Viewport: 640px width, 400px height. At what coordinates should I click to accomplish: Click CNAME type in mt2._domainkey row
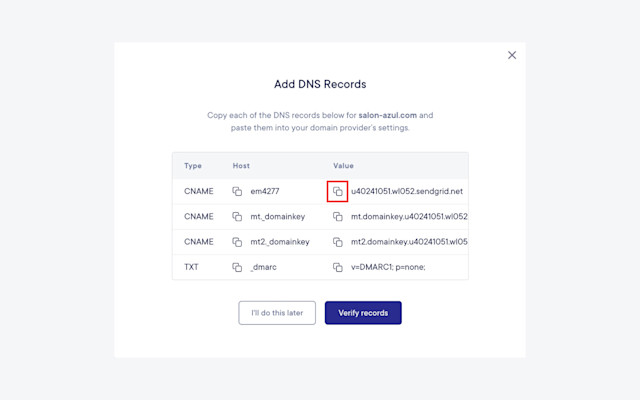tap(199, 242)
